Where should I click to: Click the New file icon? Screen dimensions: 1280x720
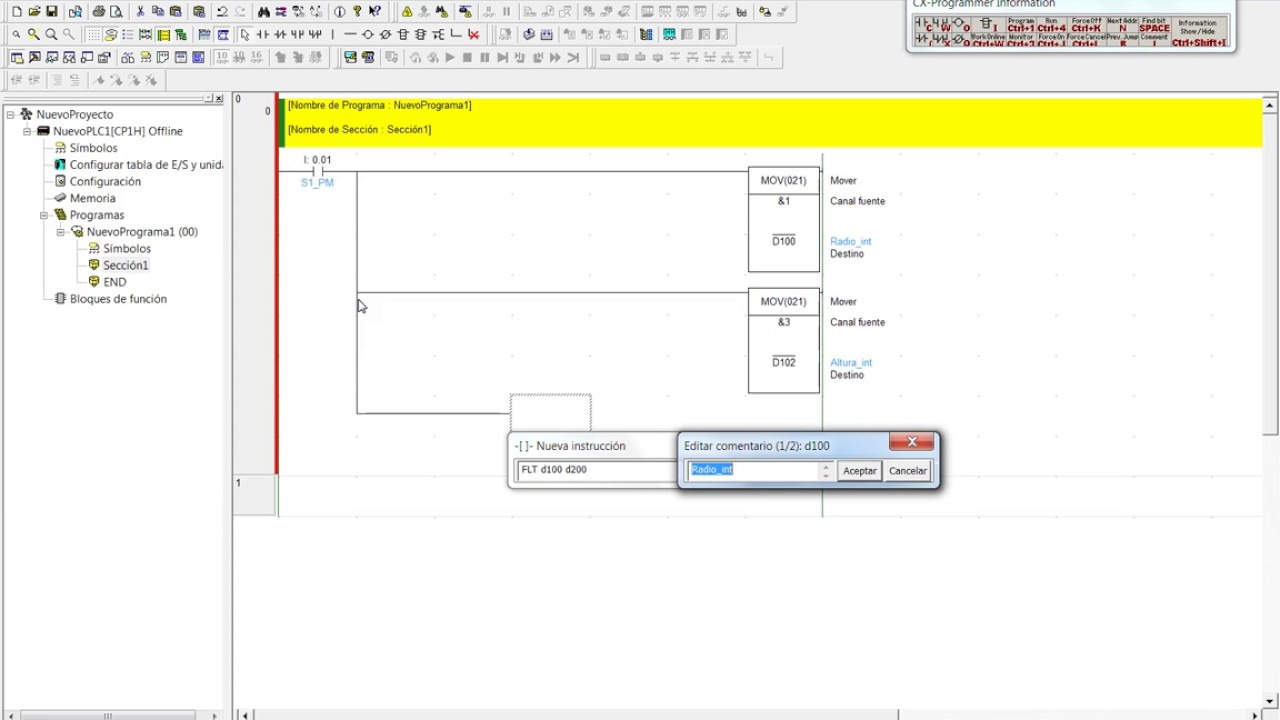click(x=17, y=12)
